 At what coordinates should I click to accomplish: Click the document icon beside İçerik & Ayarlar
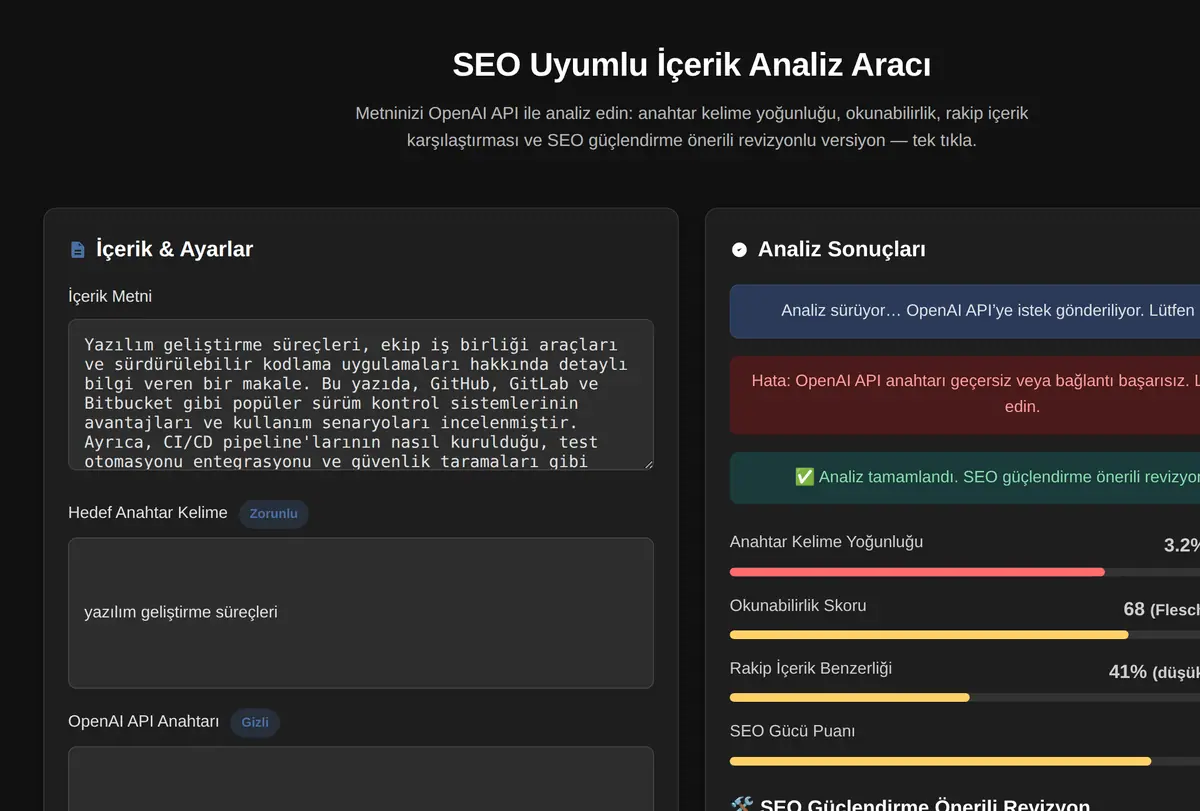point(77,249)
